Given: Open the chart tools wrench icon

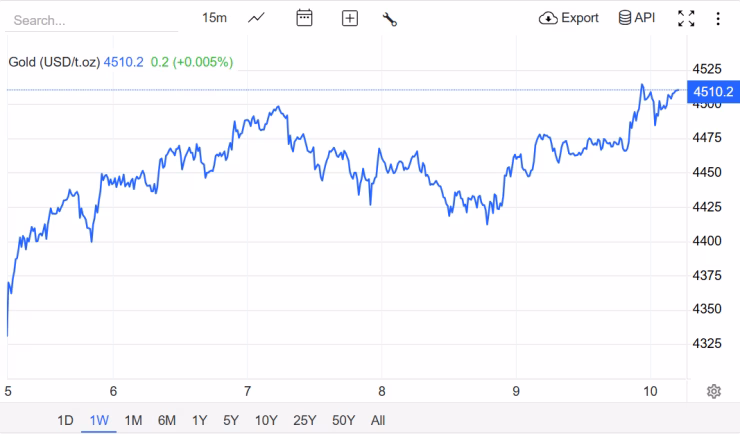Looking at the screenshot, I should [x=390, y=18].
